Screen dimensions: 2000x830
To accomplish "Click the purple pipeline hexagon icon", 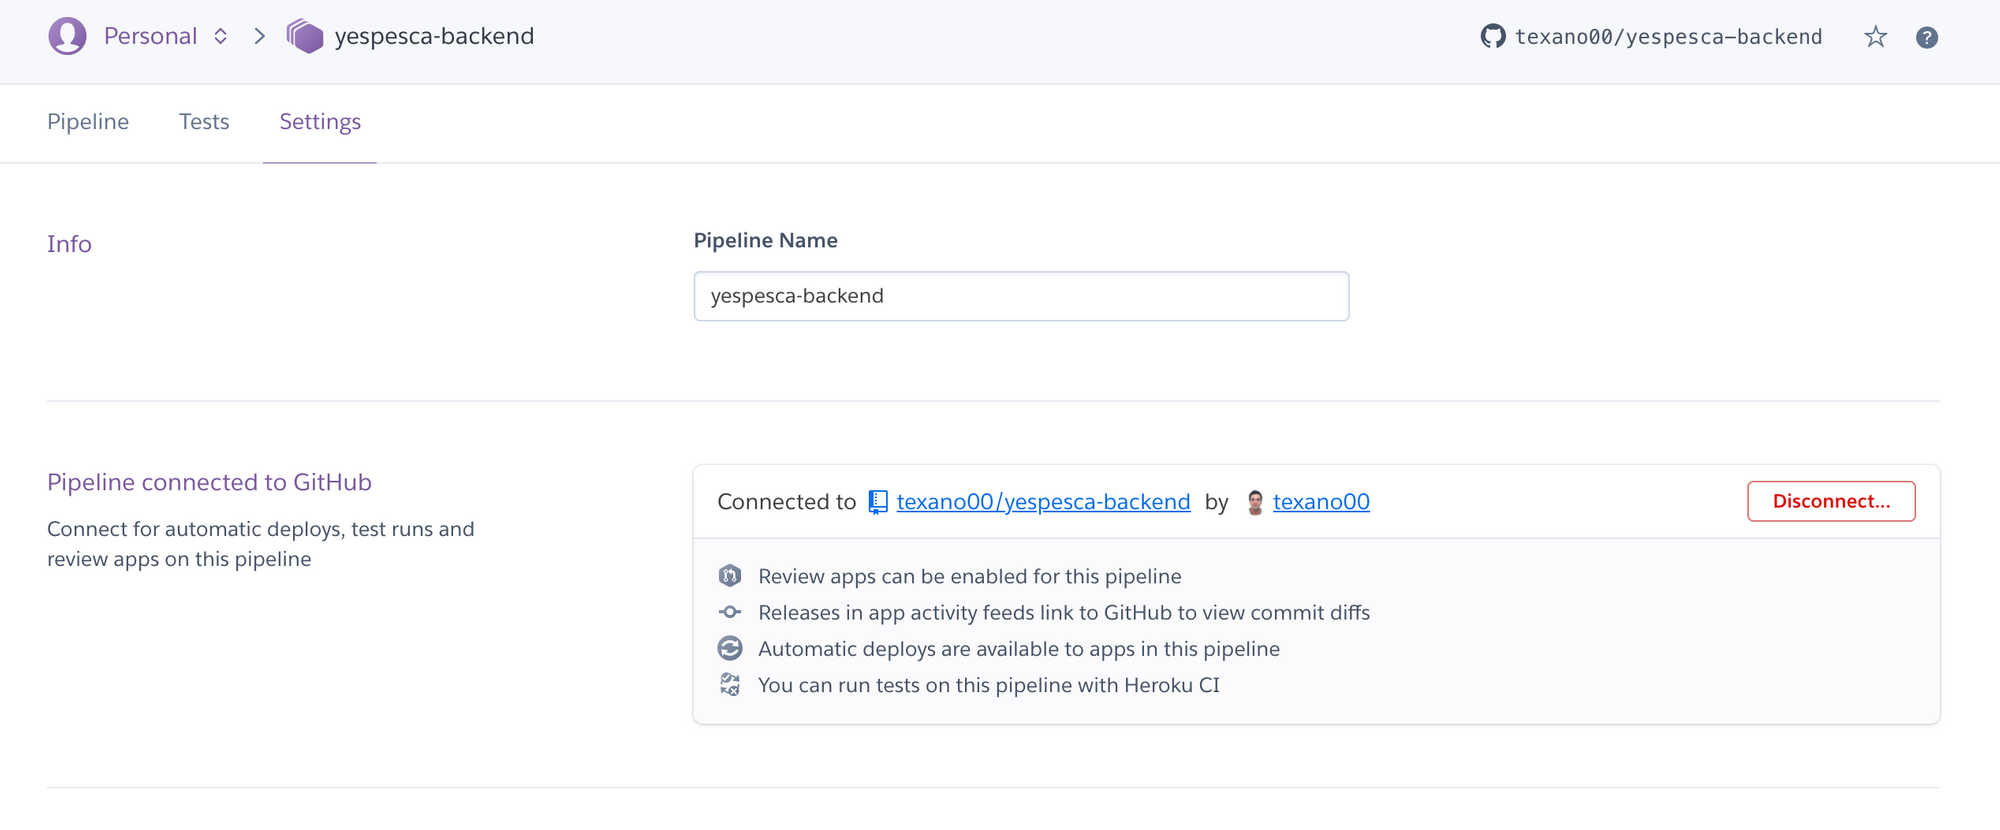I will click(x=305, y=36).
